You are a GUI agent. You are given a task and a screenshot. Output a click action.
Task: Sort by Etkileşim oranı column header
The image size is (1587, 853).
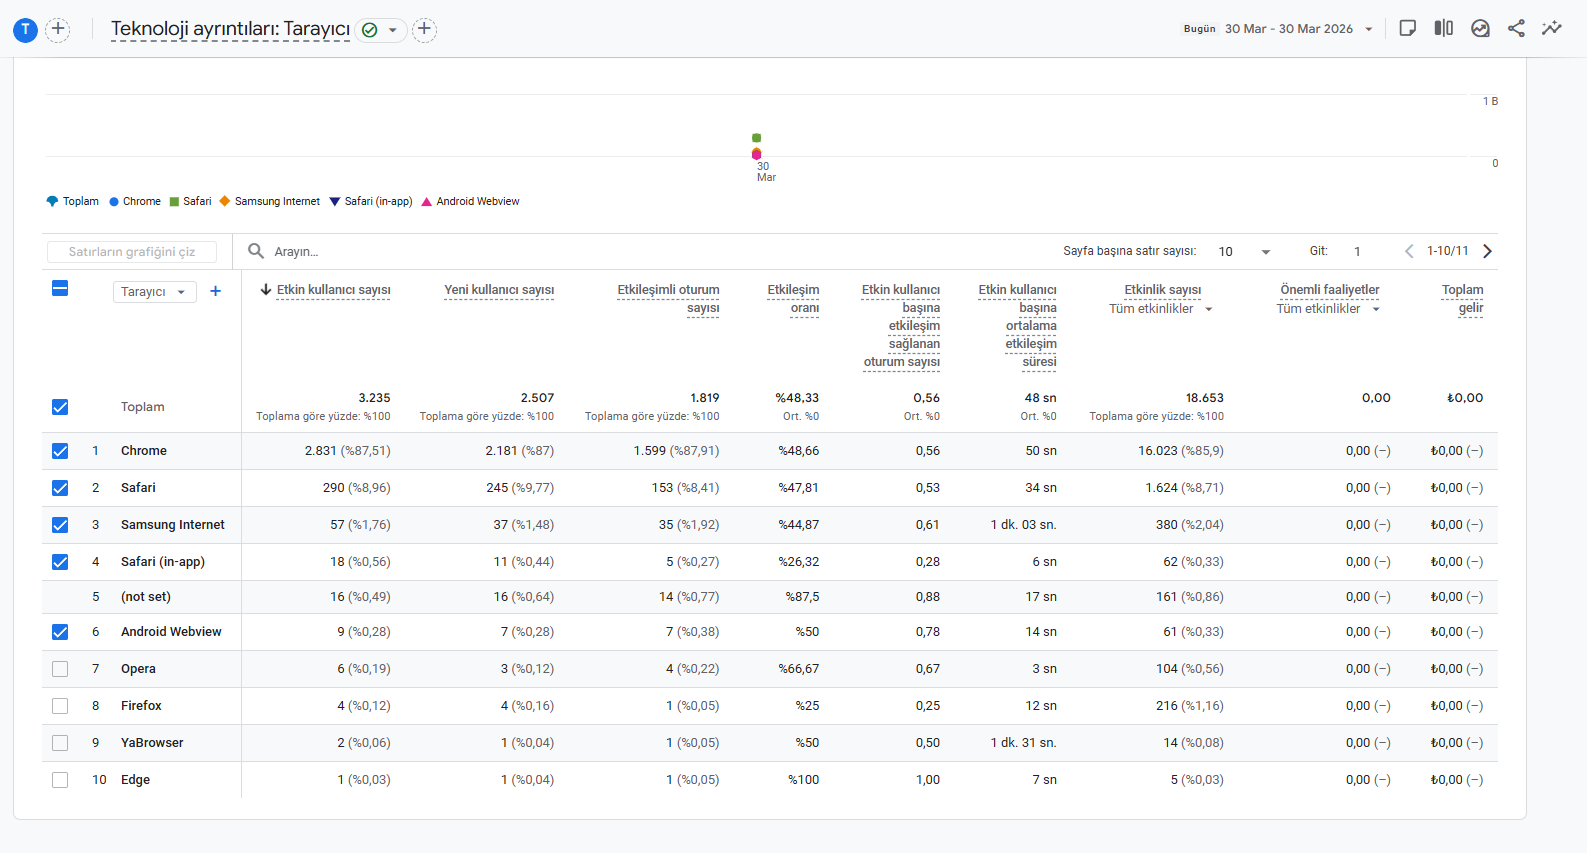[793, 299]
